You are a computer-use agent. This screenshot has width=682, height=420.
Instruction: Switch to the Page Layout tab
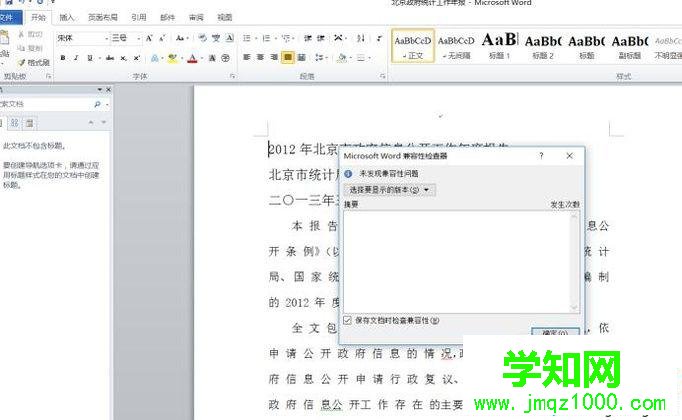tap(103, 17)
